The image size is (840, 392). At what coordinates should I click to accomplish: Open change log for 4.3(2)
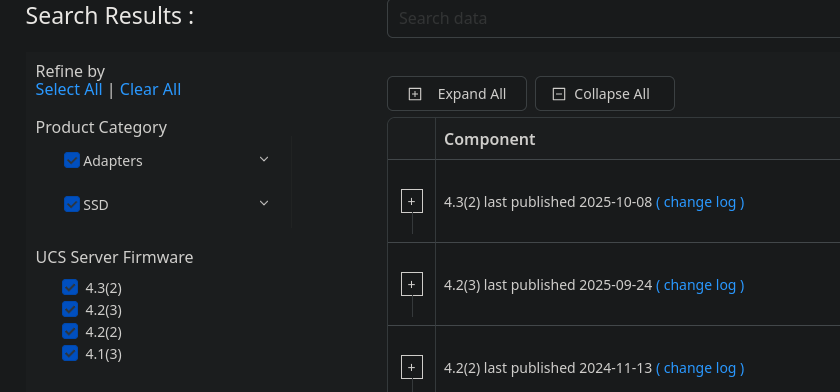tap(700, 202)
